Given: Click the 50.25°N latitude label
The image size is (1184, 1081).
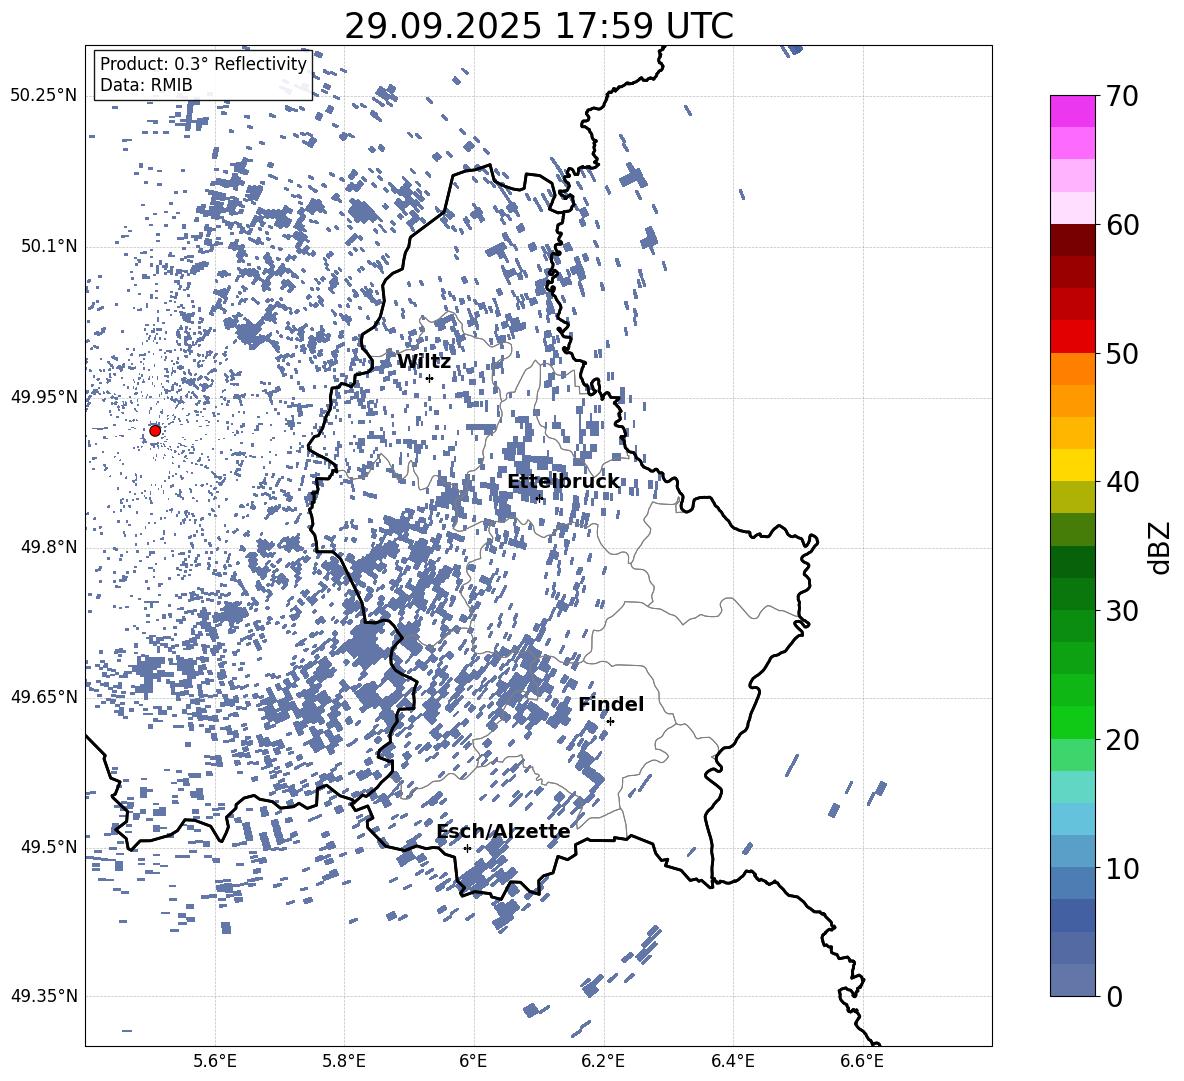Looking at the screenshot, I should (44, 96).
